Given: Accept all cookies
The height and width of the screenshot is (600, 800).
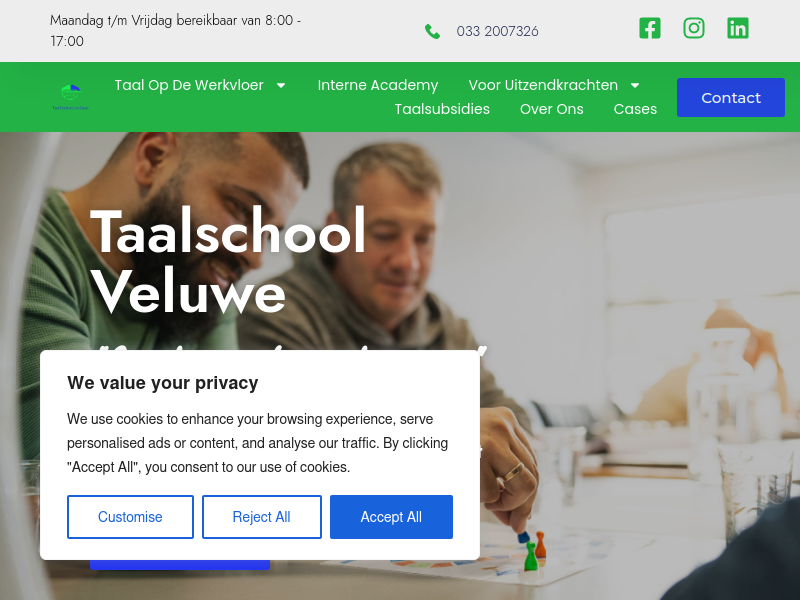Looking at the screenshot, I should pyautogui.click(x=391, y=517).
